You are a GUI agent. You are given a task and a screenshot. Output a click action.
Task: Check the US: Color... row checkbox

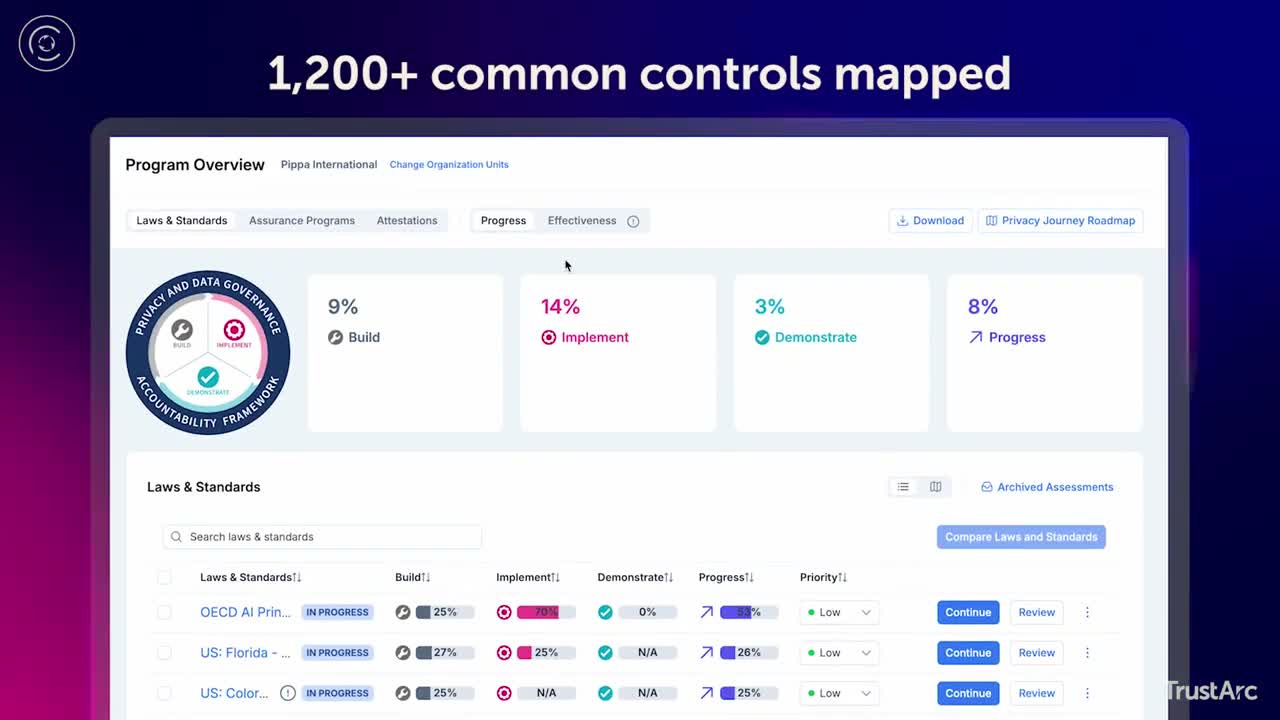pos(164,693)
